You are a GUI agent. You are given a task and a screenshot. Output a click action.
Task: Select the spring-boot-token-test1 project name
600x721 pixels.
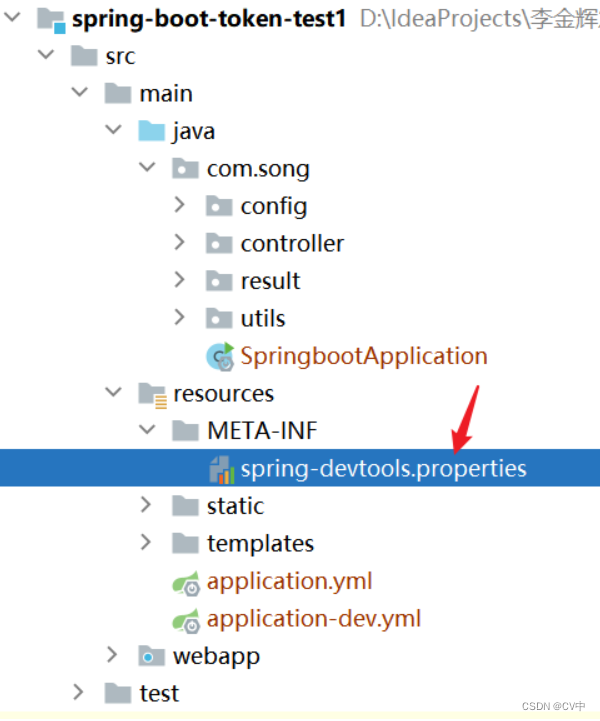209,20
